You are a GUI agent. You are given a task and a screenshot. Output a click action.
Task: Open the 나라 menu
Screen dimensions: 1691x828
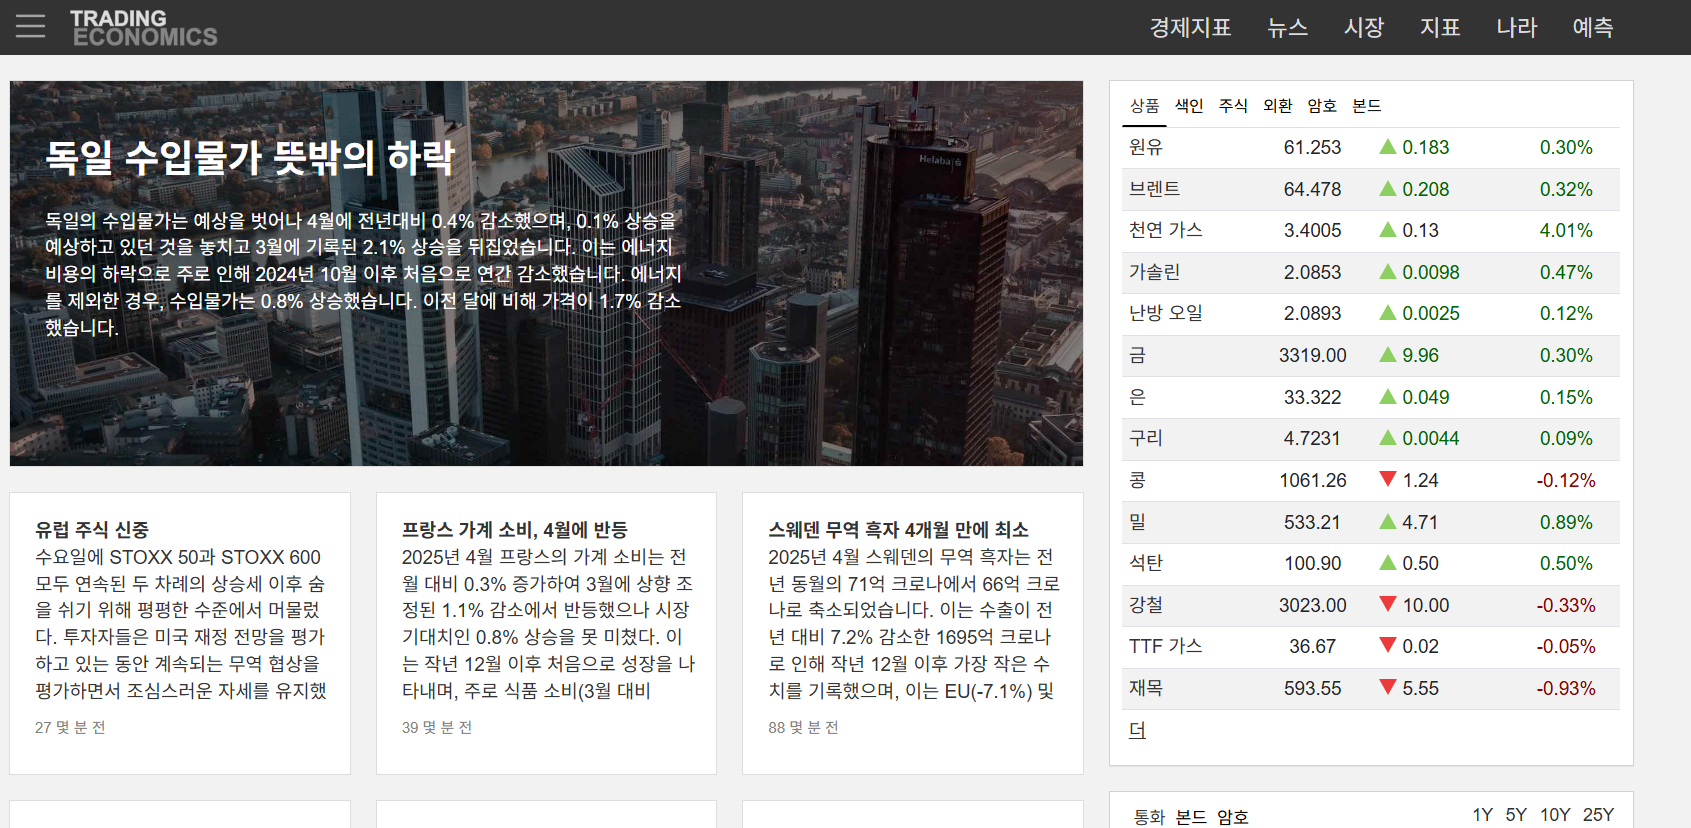click(x=1516, y=27)
